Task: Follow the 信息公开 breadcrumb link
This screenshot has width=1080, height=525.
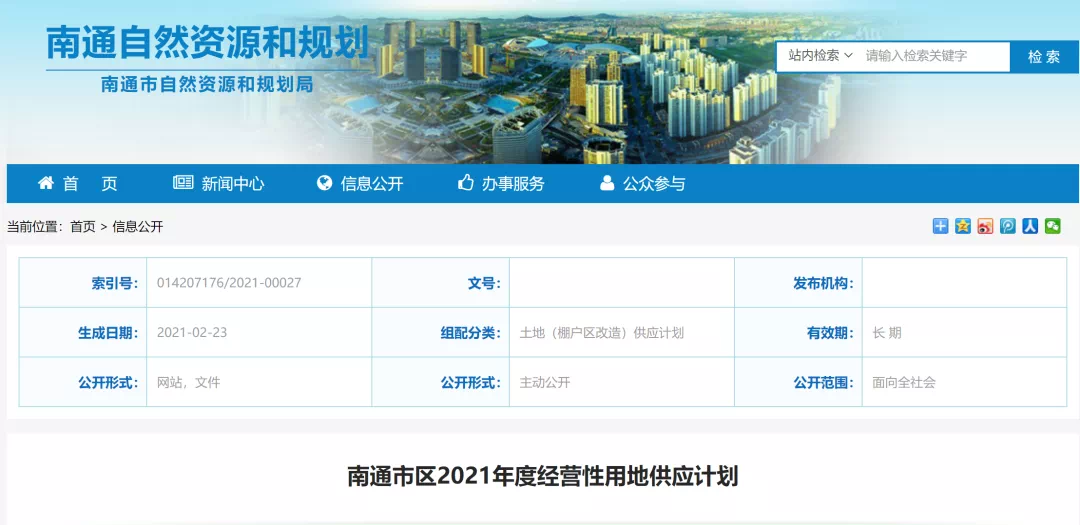Action: pyautogui.click(x=137, y=227)
